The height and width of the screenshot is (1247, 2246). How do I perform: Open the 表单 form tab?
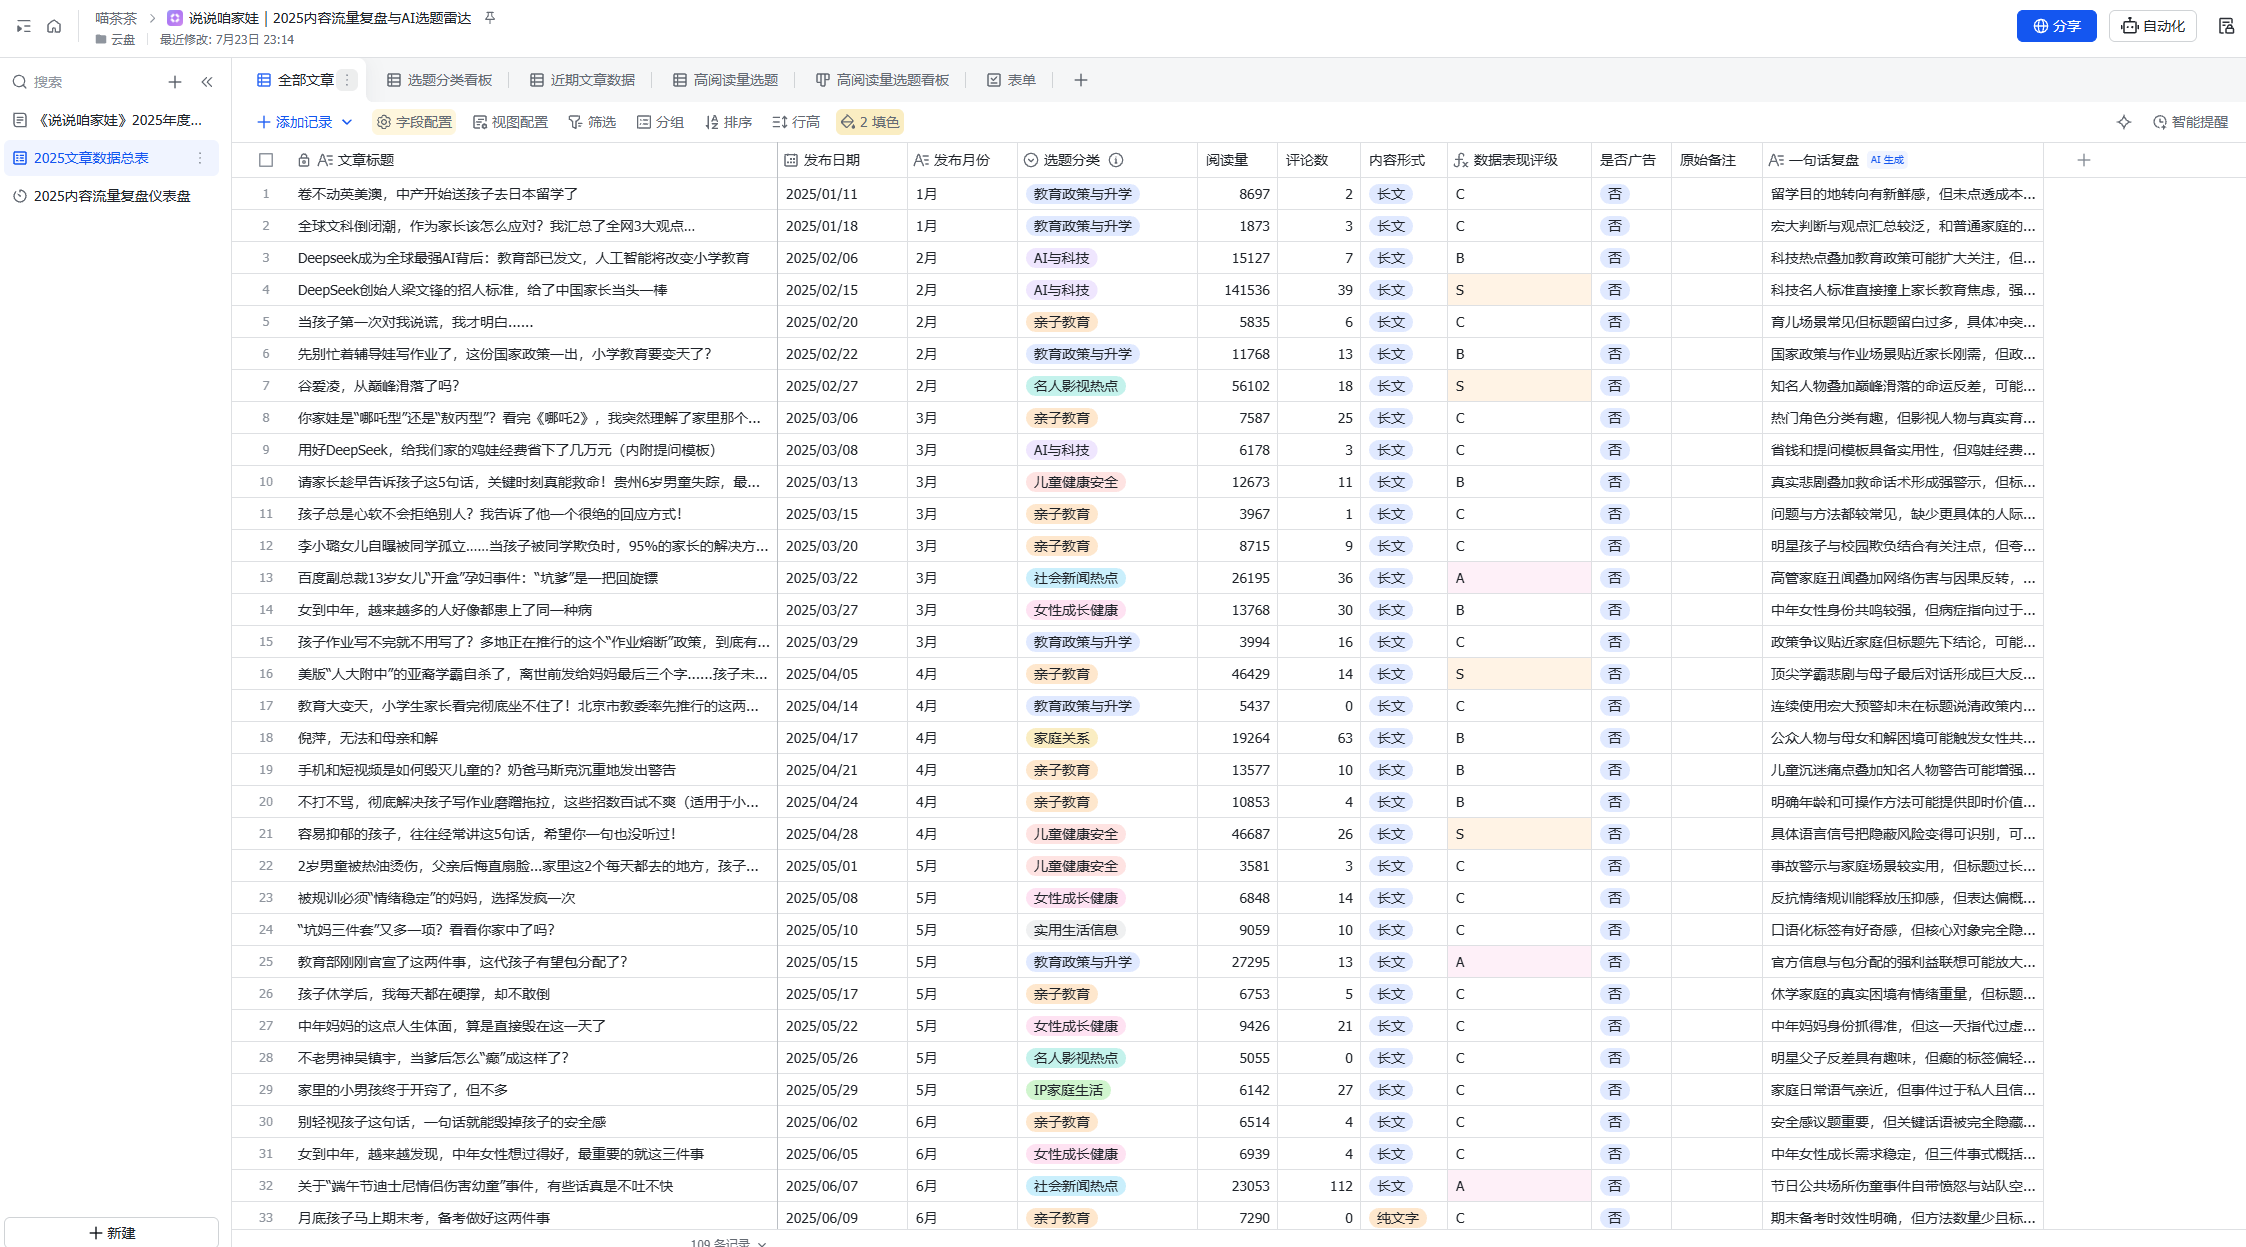pos(1012,80)
